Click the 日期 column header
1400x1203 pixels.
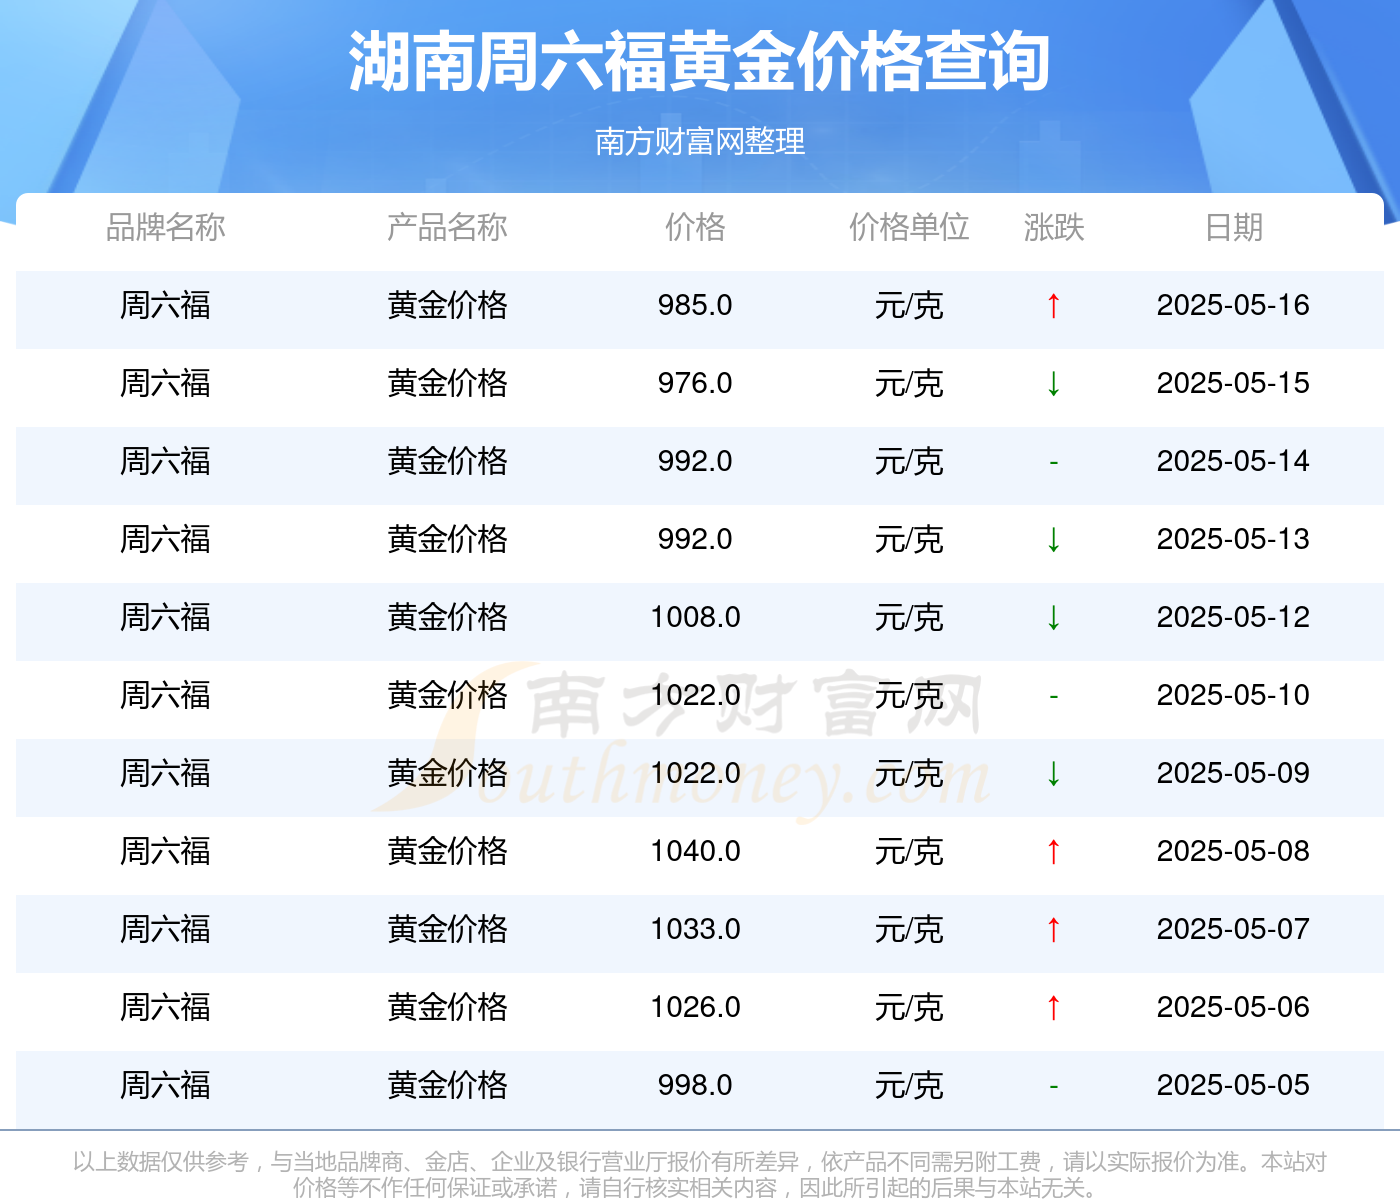[1234, 228]
